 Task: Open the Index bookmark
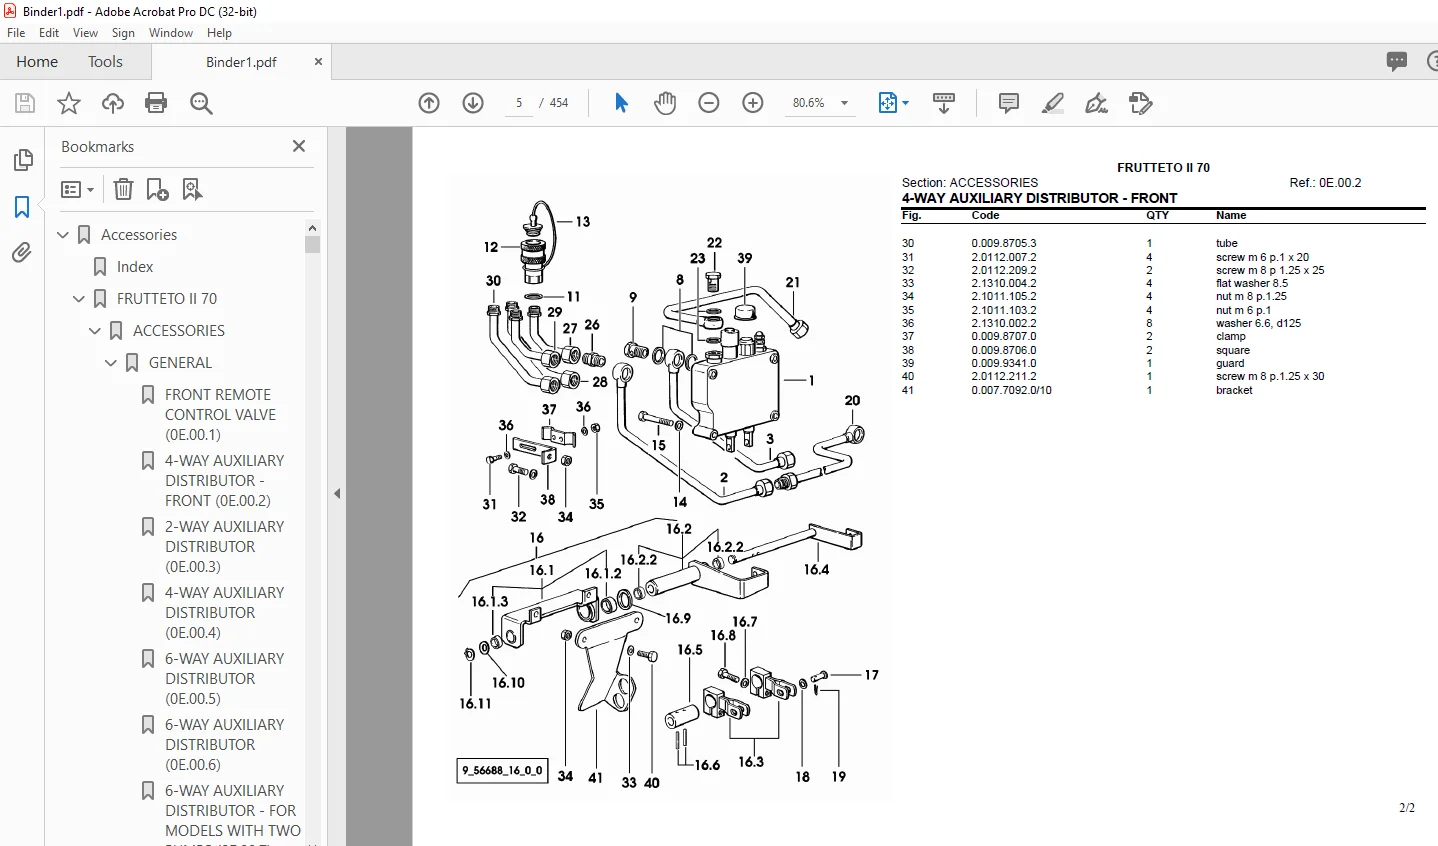coord(135,267)
